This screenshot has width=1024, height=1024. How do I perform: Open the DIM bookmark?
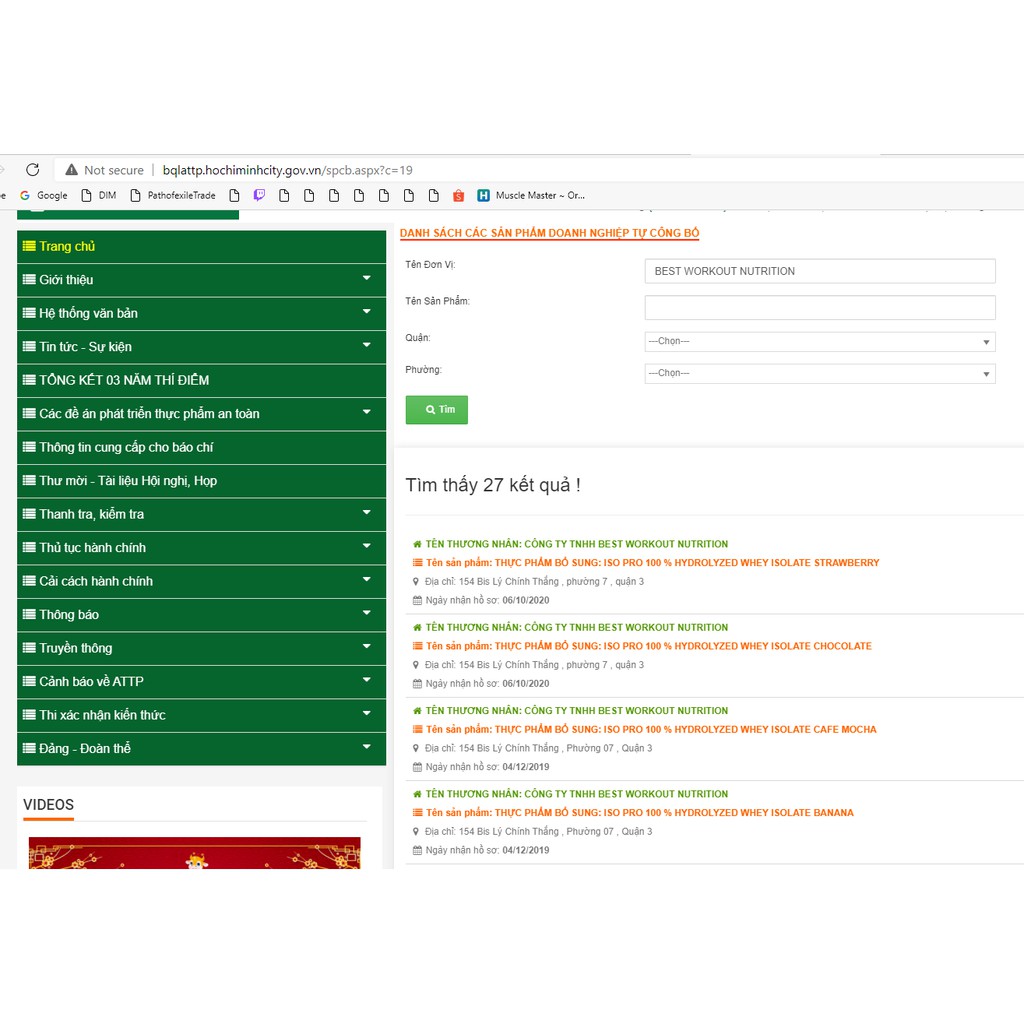coord(99,195)
